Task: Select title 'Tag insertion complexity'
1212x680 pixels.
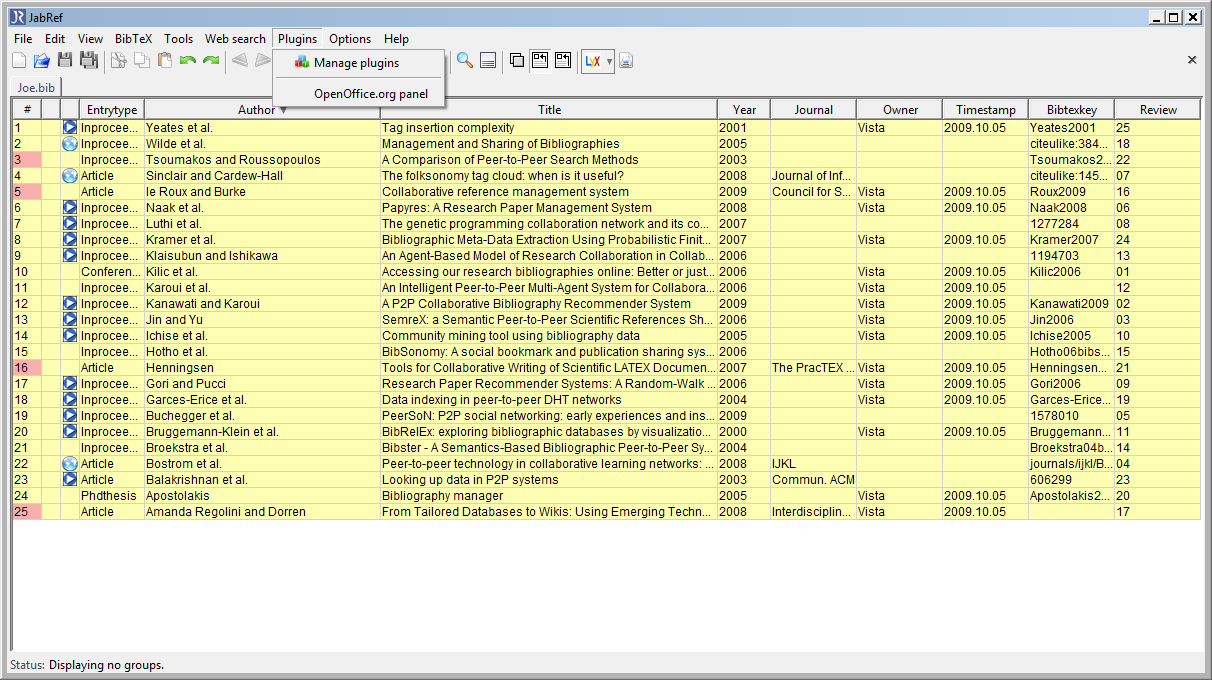Action: [448, 128]
